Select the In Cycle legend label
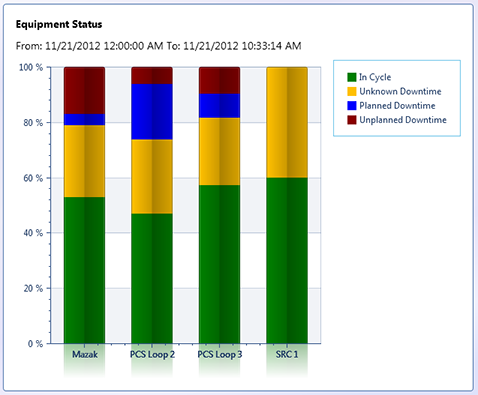478x395 pixels. pyautogui.click(x=375, y=77)
